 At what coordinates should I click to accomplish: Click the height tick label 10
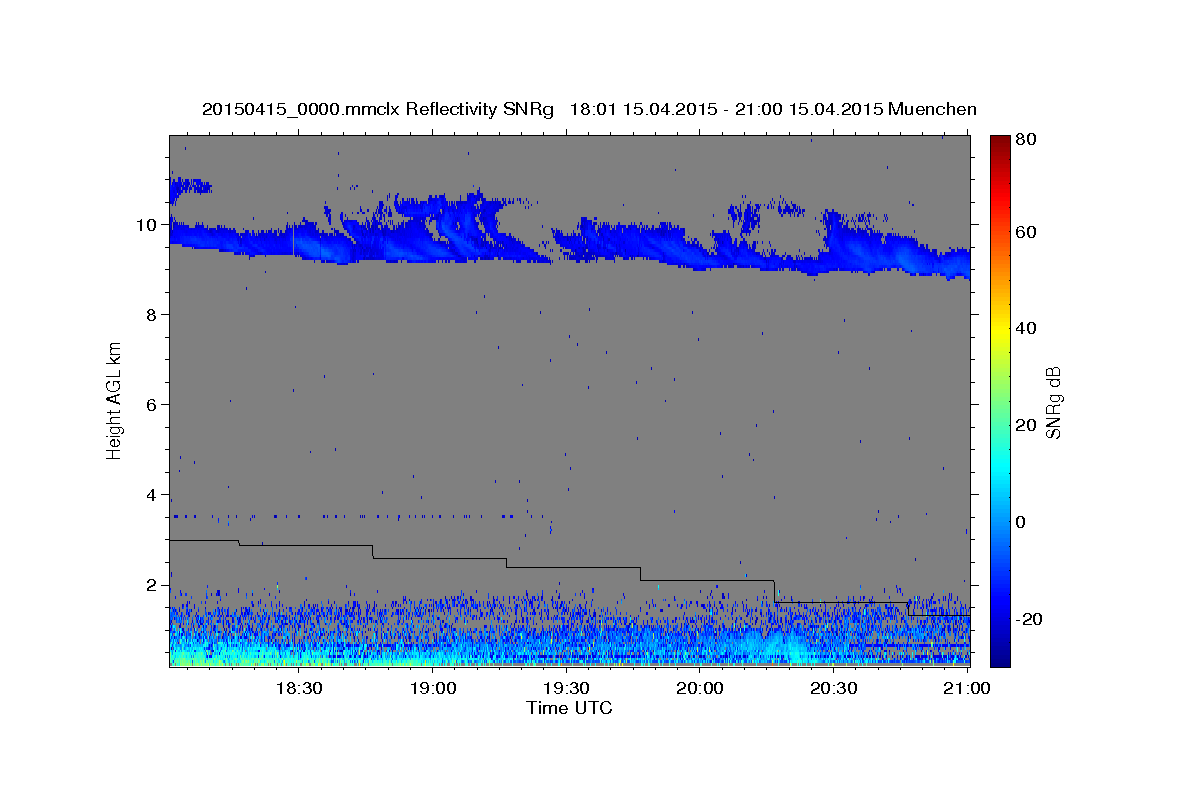tap(149, 224)
